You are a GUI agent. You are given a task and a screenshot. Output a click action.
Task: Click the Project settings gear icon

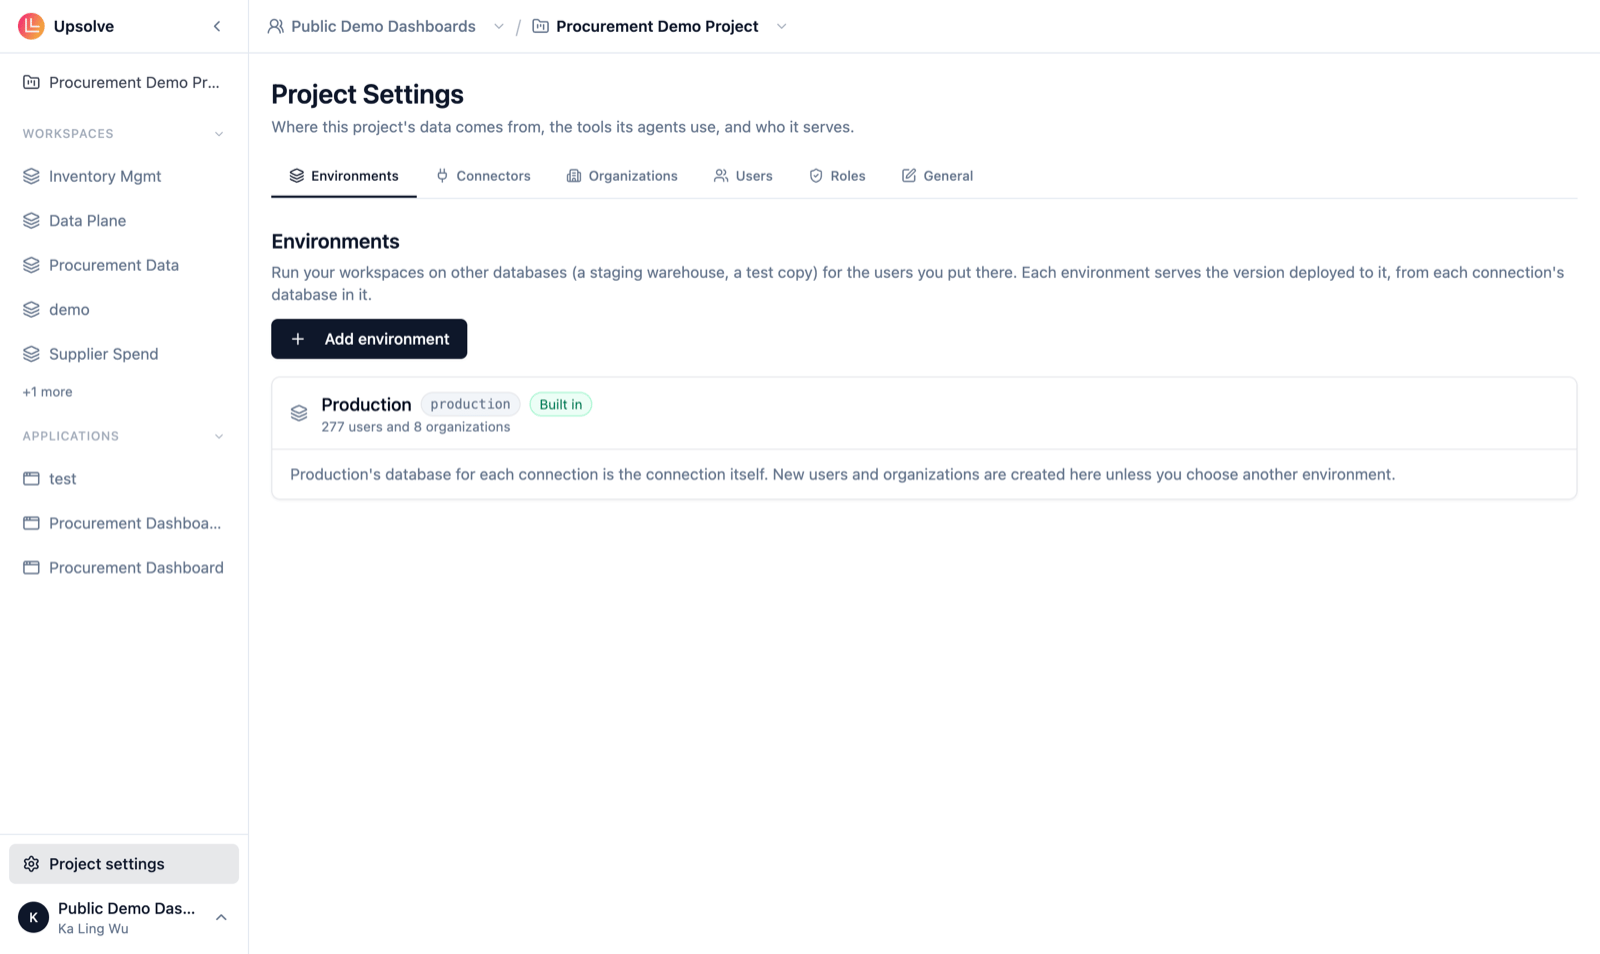point(31,864)
